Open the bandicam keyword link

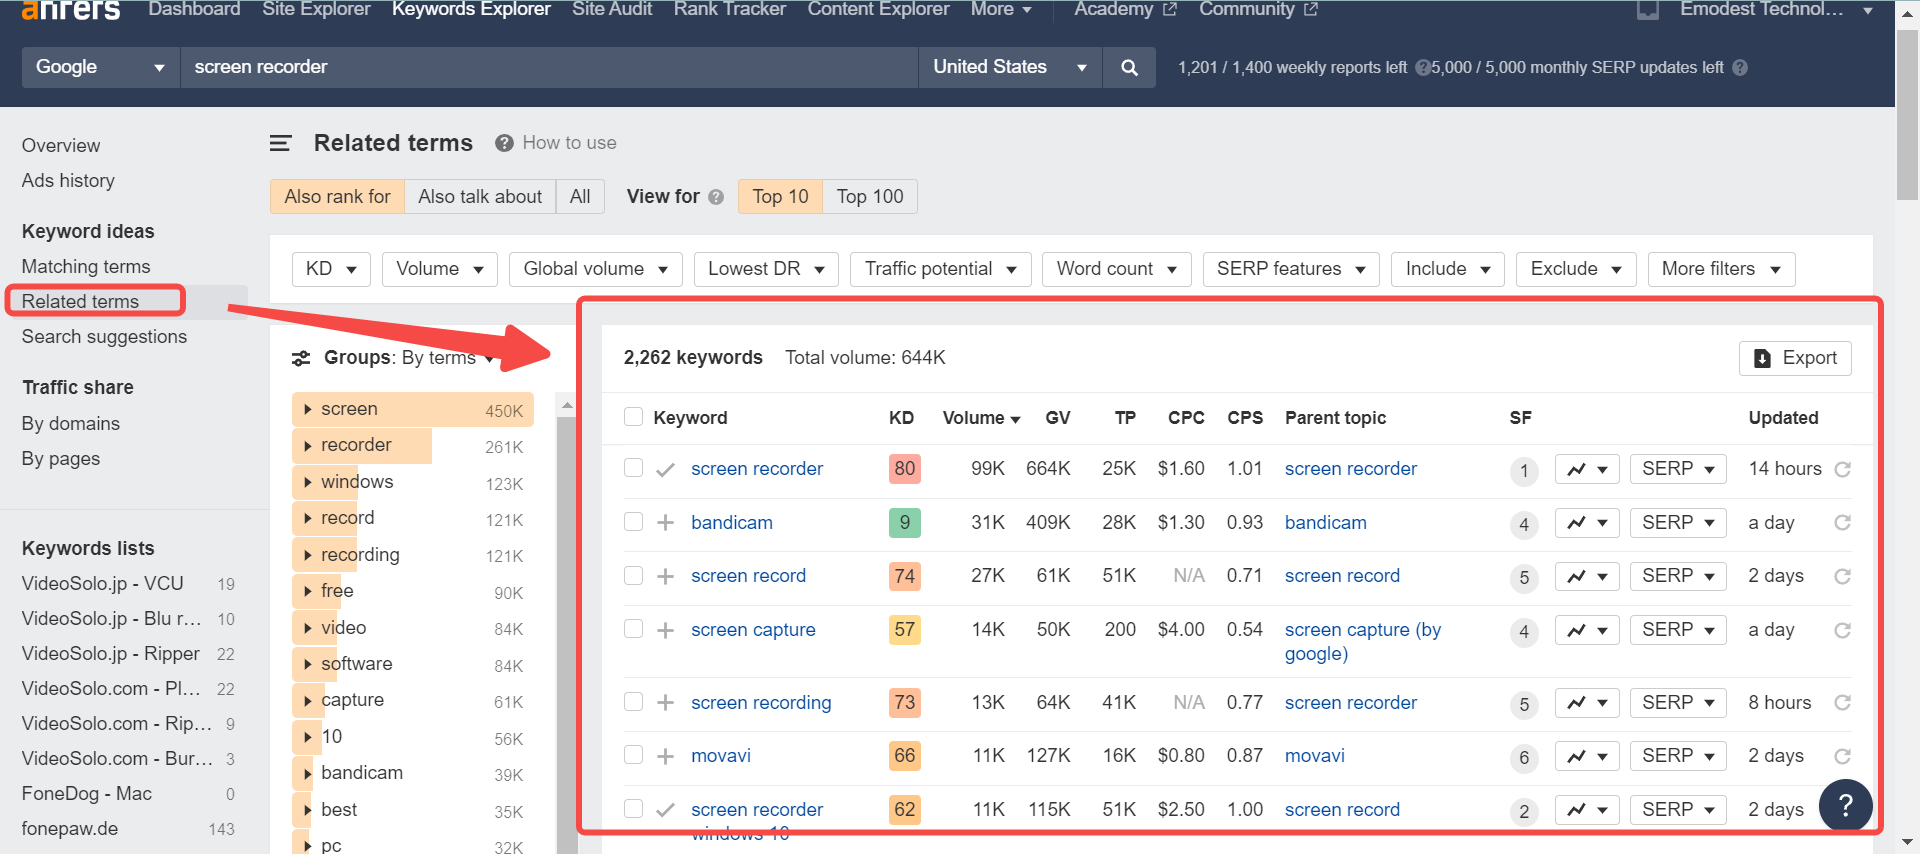click(x=732, y=523)
